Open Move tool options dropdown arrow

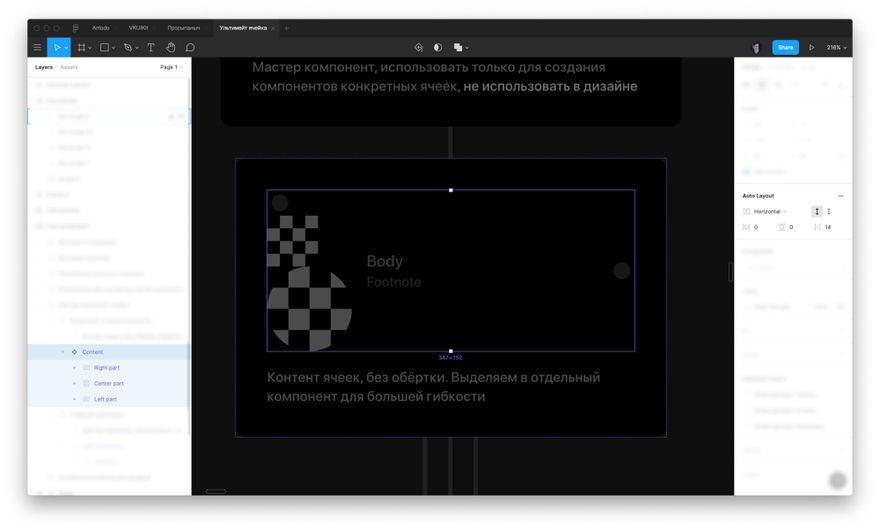pyautogui.click(x=66, y=48)
